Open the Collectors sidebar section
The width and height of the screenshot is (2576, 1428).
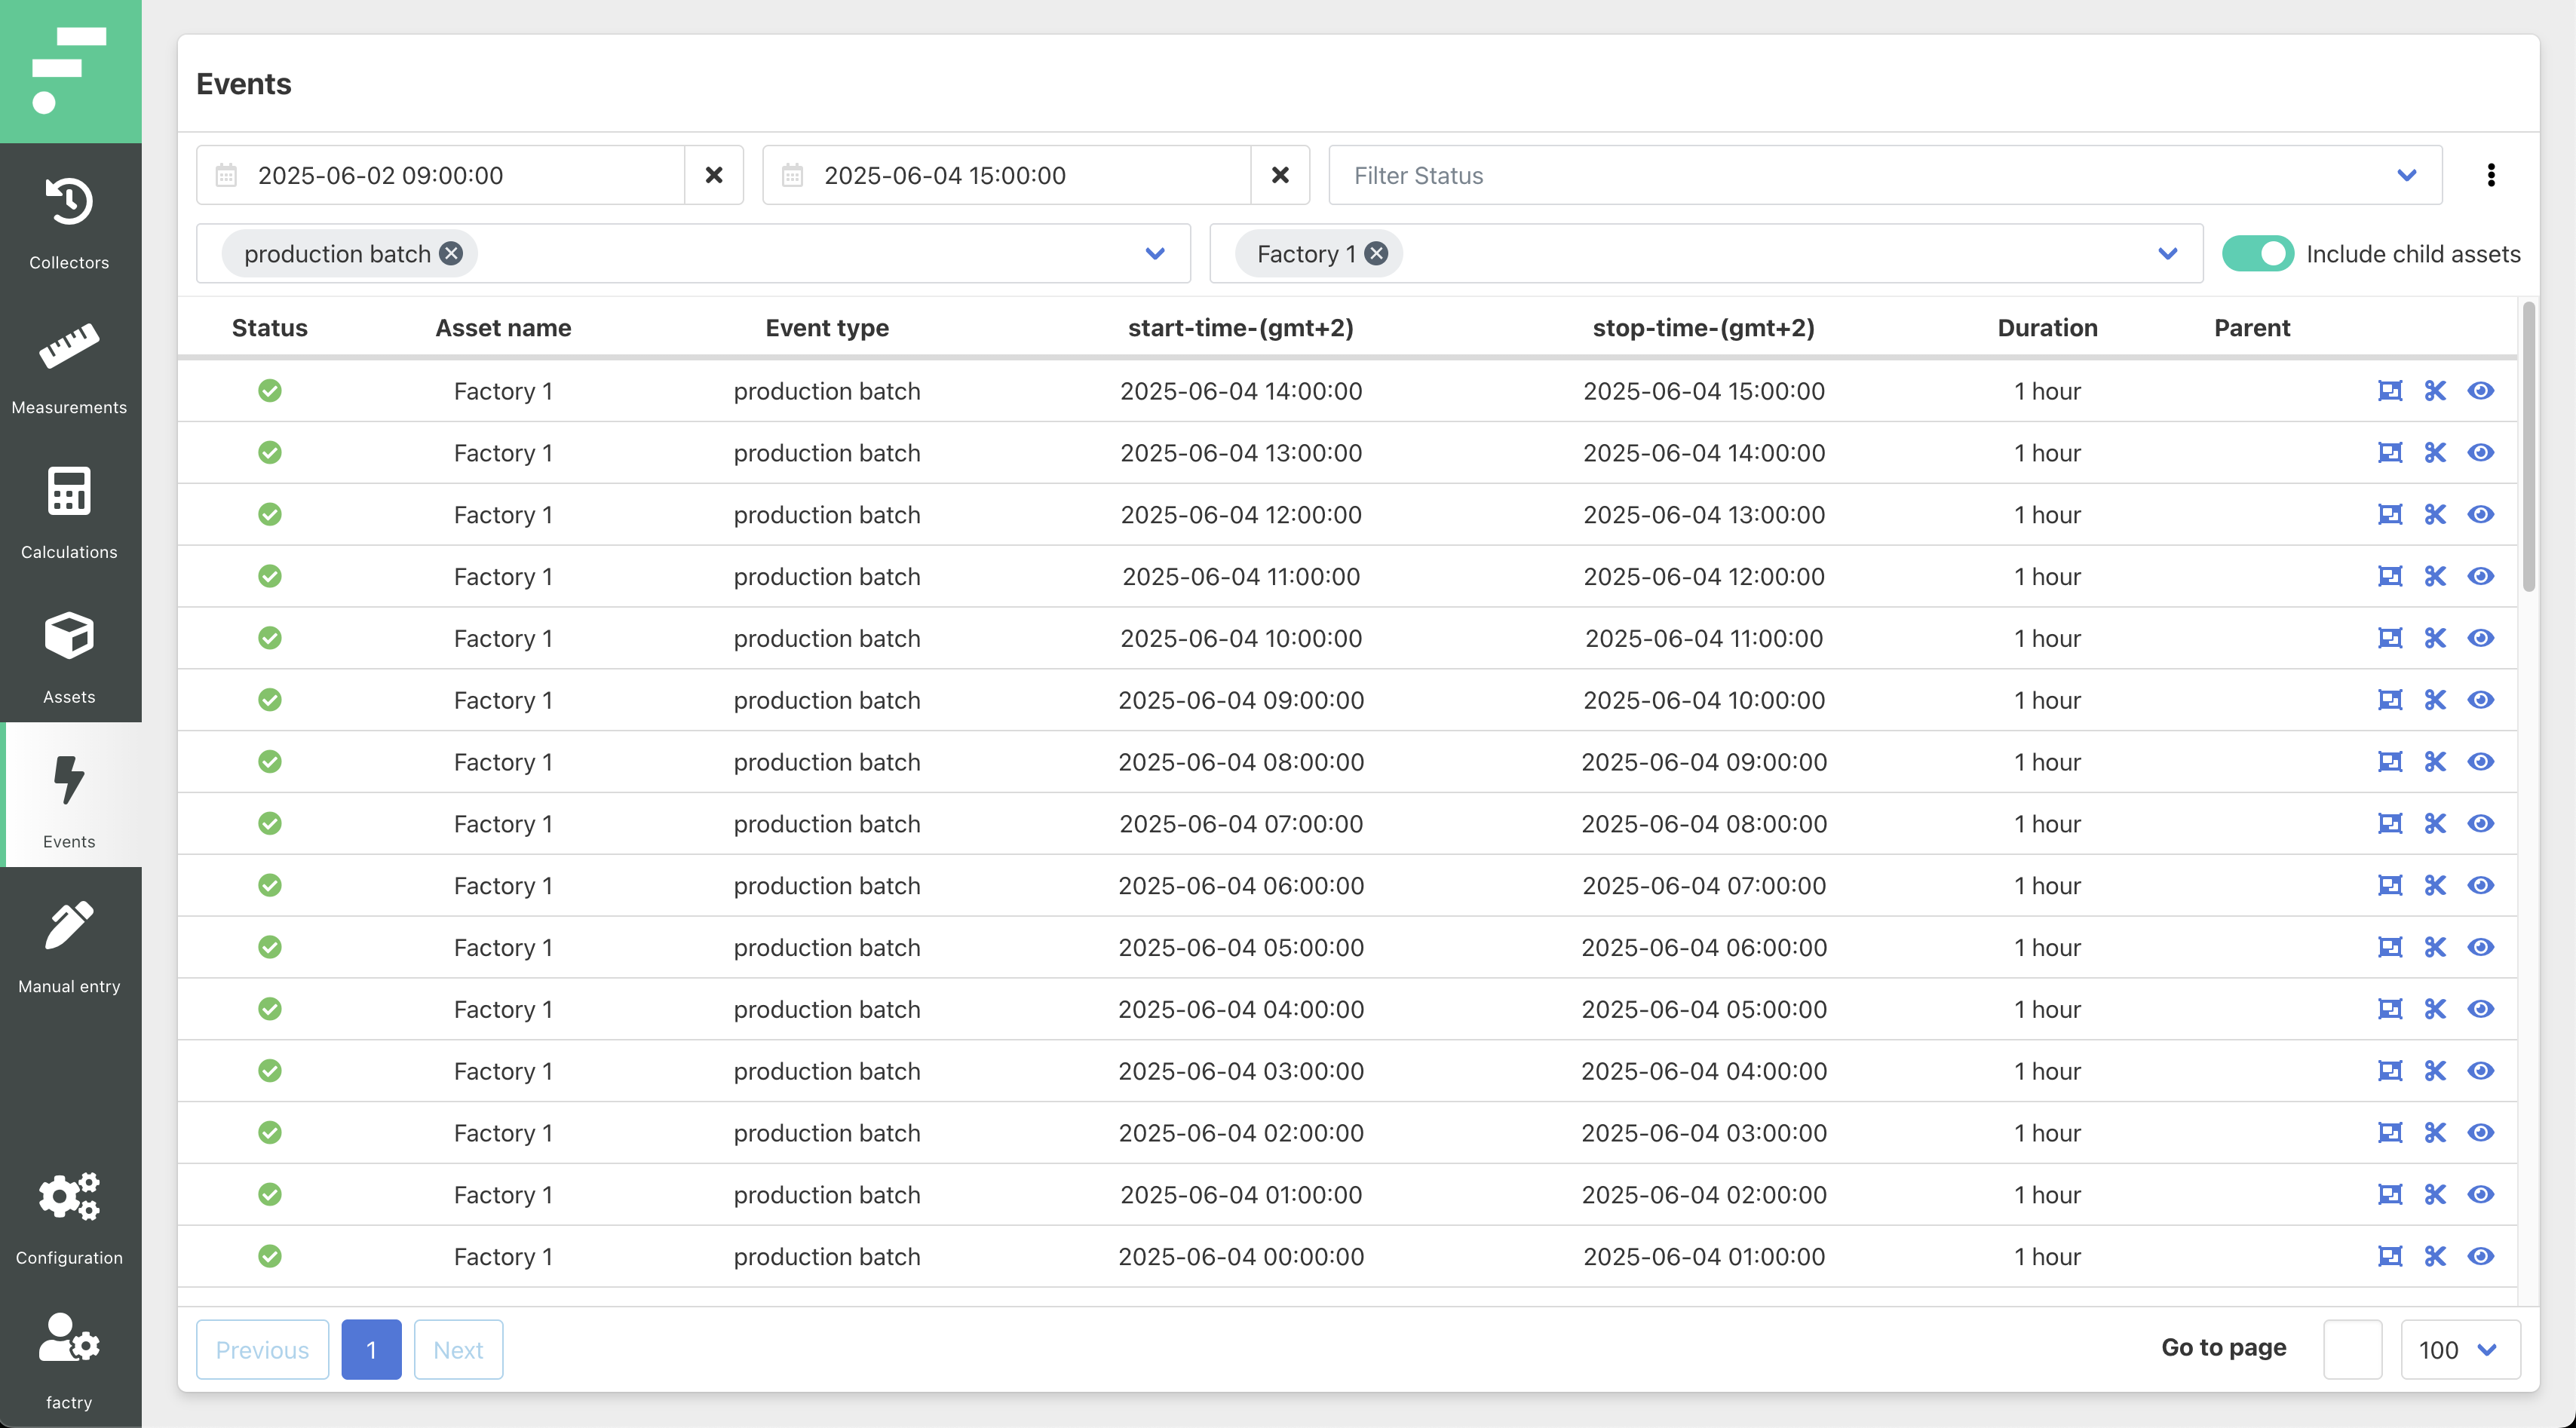[69, 223]
